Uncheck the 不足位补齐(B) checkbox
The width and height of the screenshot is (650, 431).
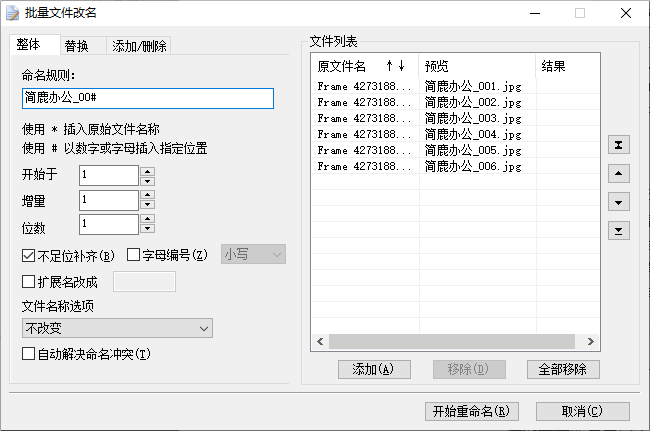(x=28, y=255)
